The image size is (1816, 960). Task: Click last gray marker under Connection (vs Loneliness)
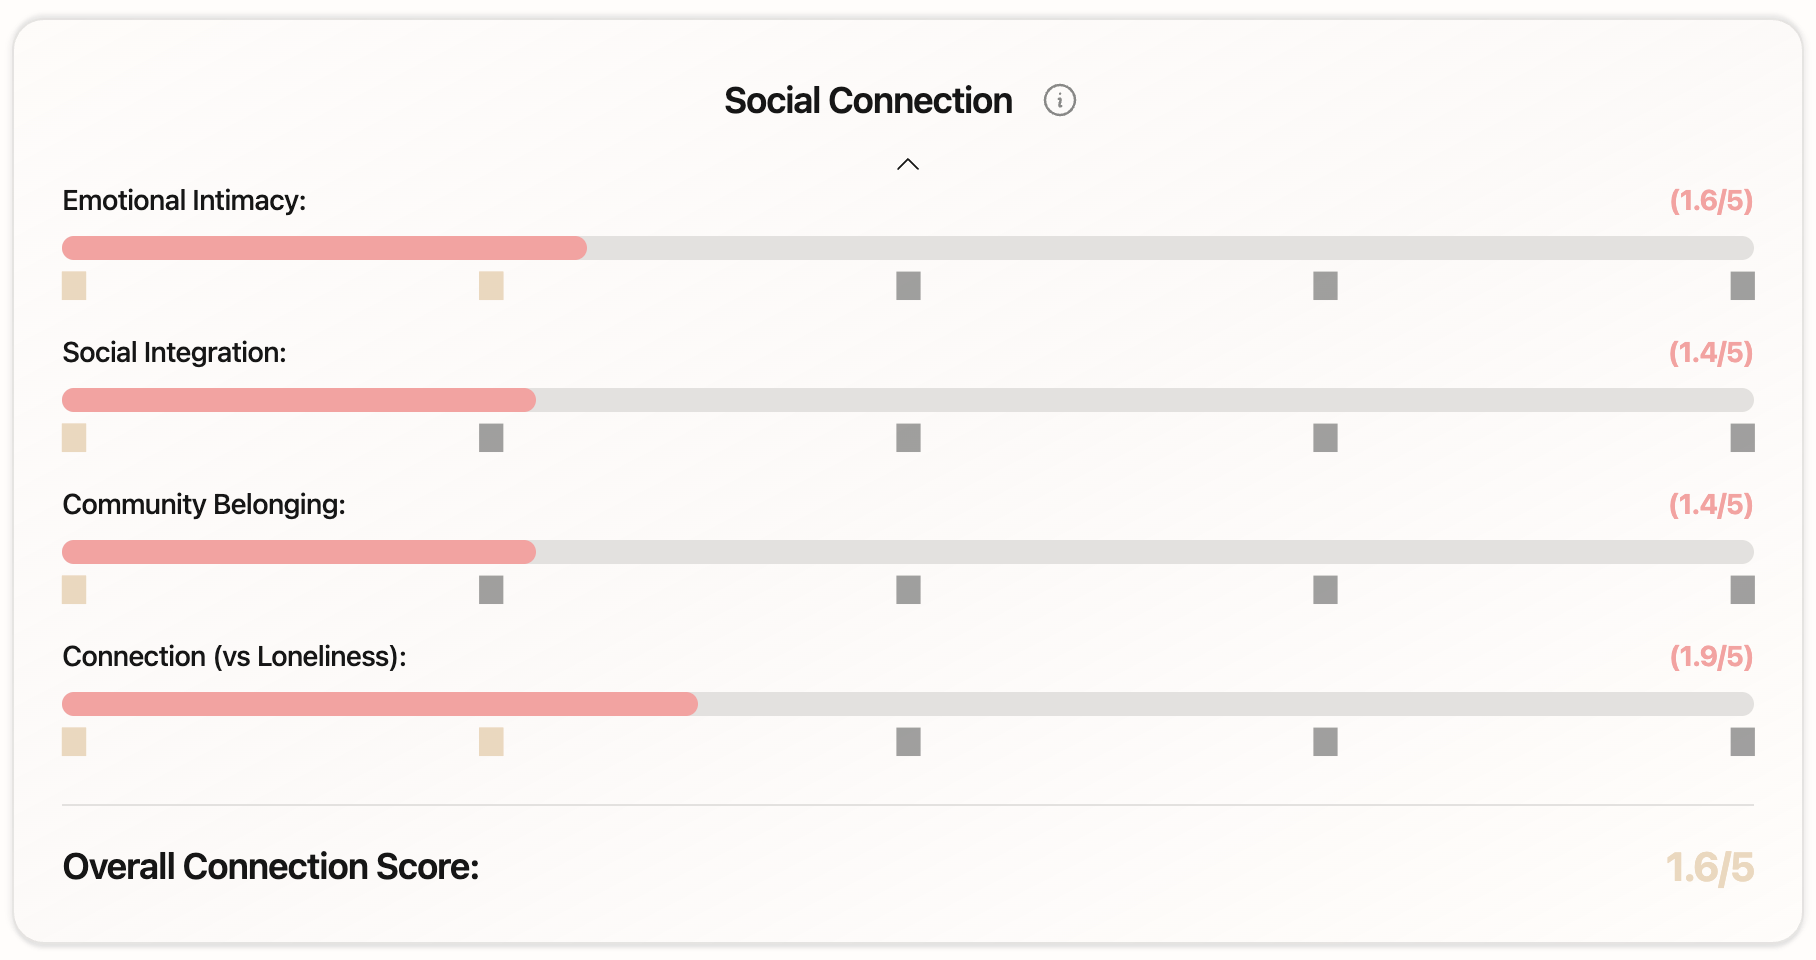click(x=1742, y=742)
